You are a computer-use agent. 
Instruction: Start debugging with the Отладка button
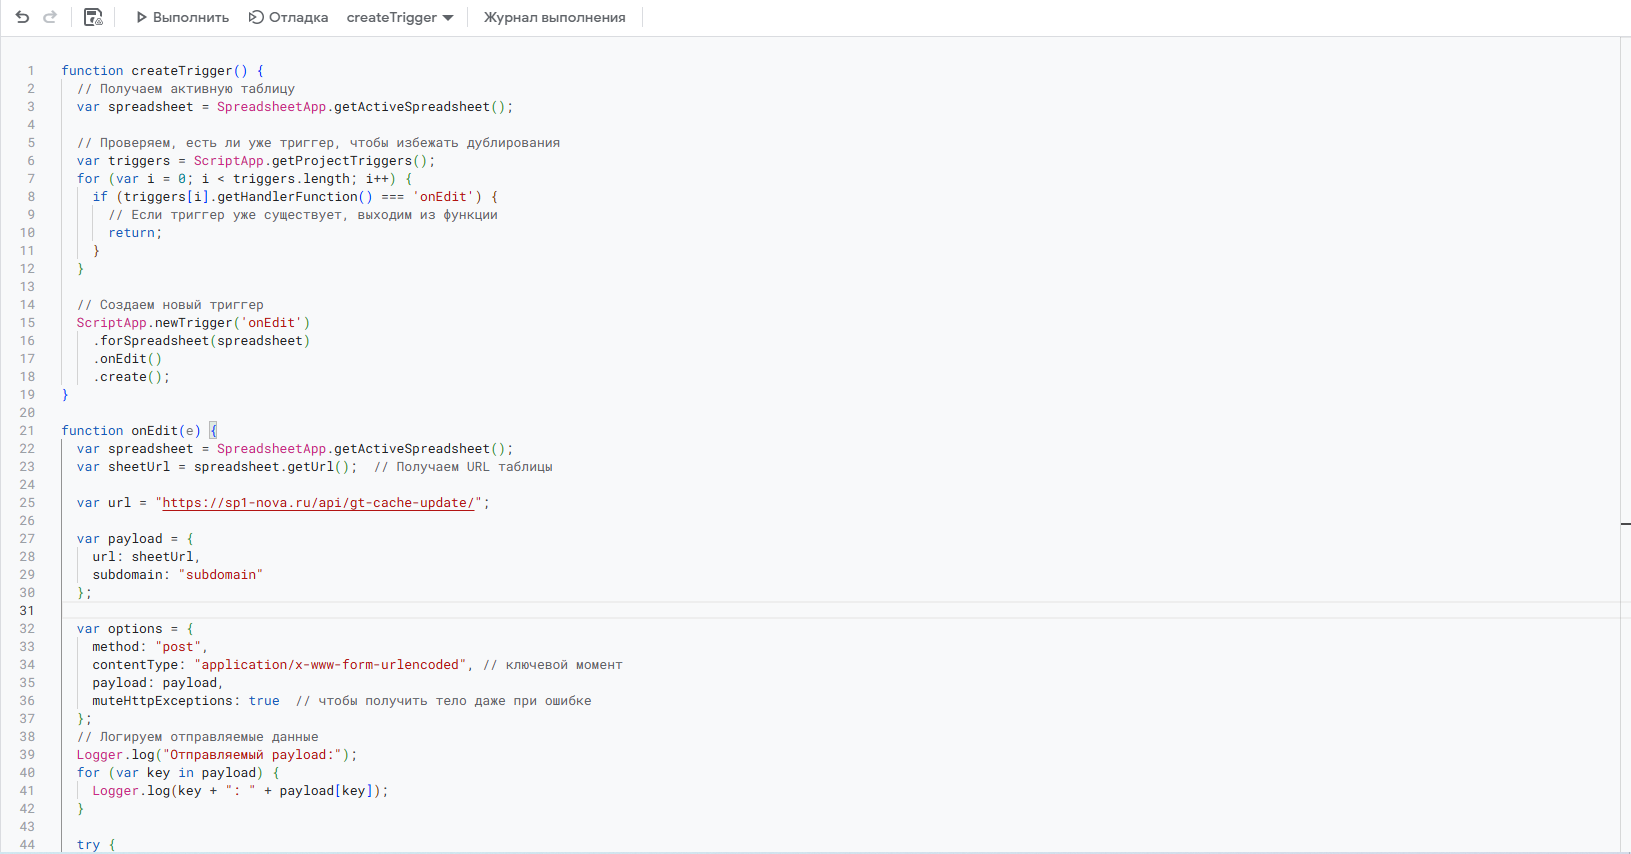pos(288,17)
